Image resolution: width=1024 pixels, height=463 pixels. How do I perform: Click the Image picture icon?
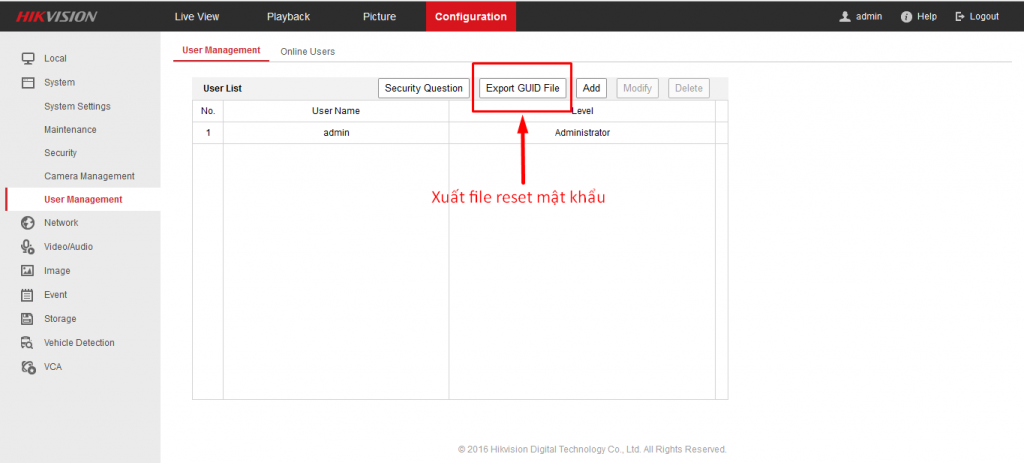[28, 271]
